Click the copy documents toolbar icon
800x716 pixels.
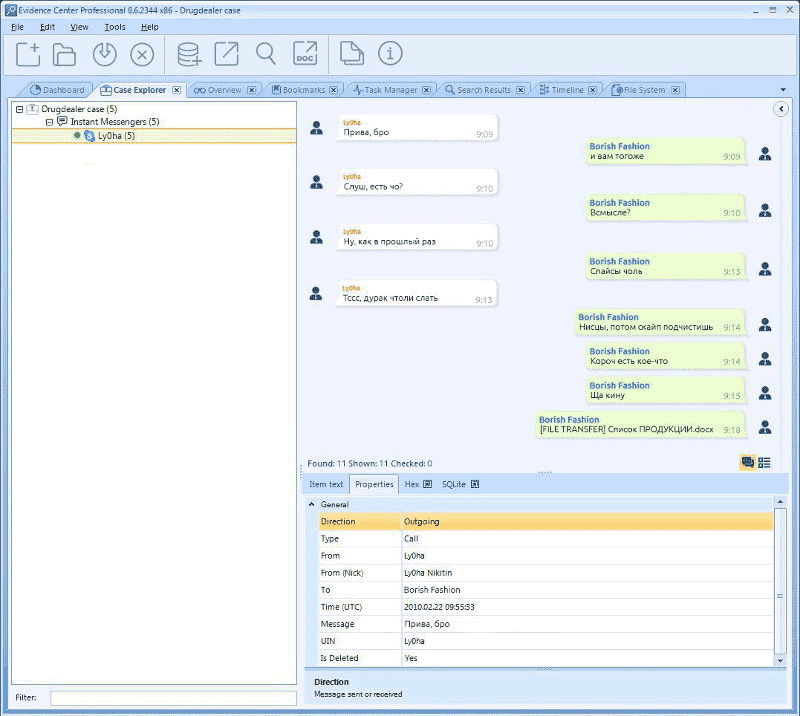pos(351,54)
